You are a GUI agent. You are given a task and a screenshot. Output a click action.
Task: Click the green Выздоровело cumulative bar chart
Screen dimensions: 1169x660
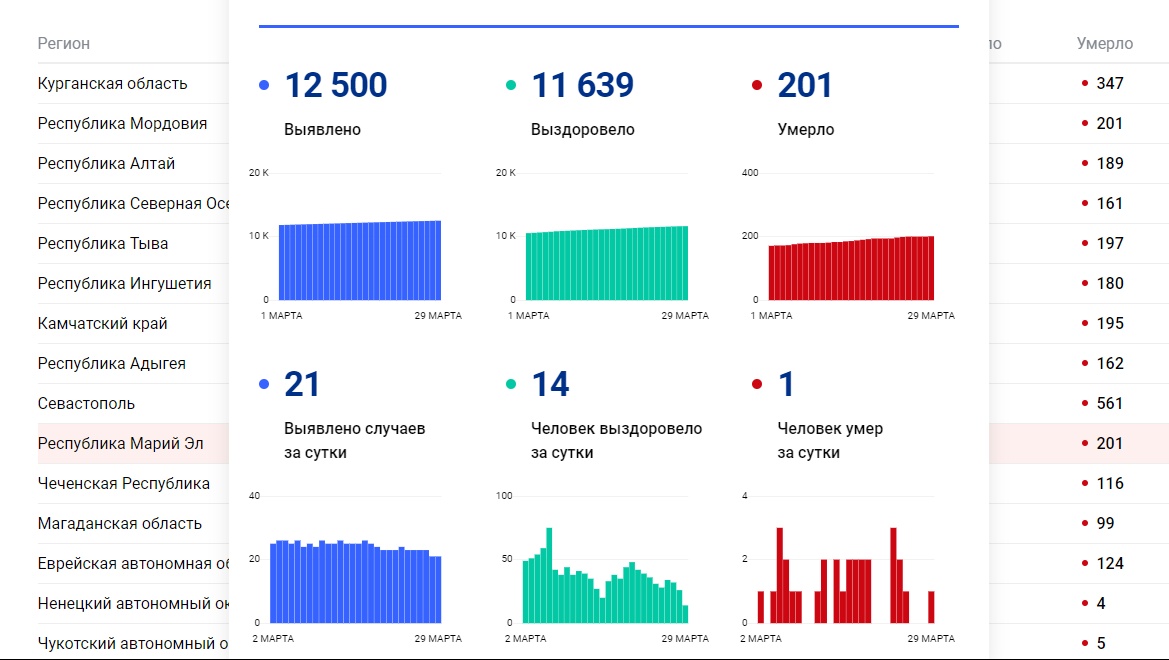pyautogui.click(x=607, y=262)
